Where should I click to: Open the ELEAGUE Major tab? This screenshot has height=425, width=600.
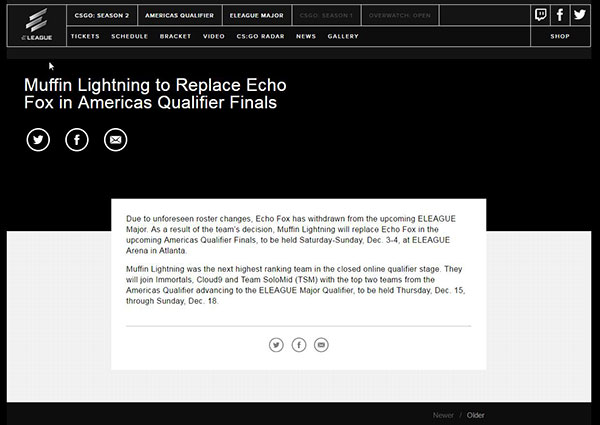pyautogui.click(x=254, y=16)
